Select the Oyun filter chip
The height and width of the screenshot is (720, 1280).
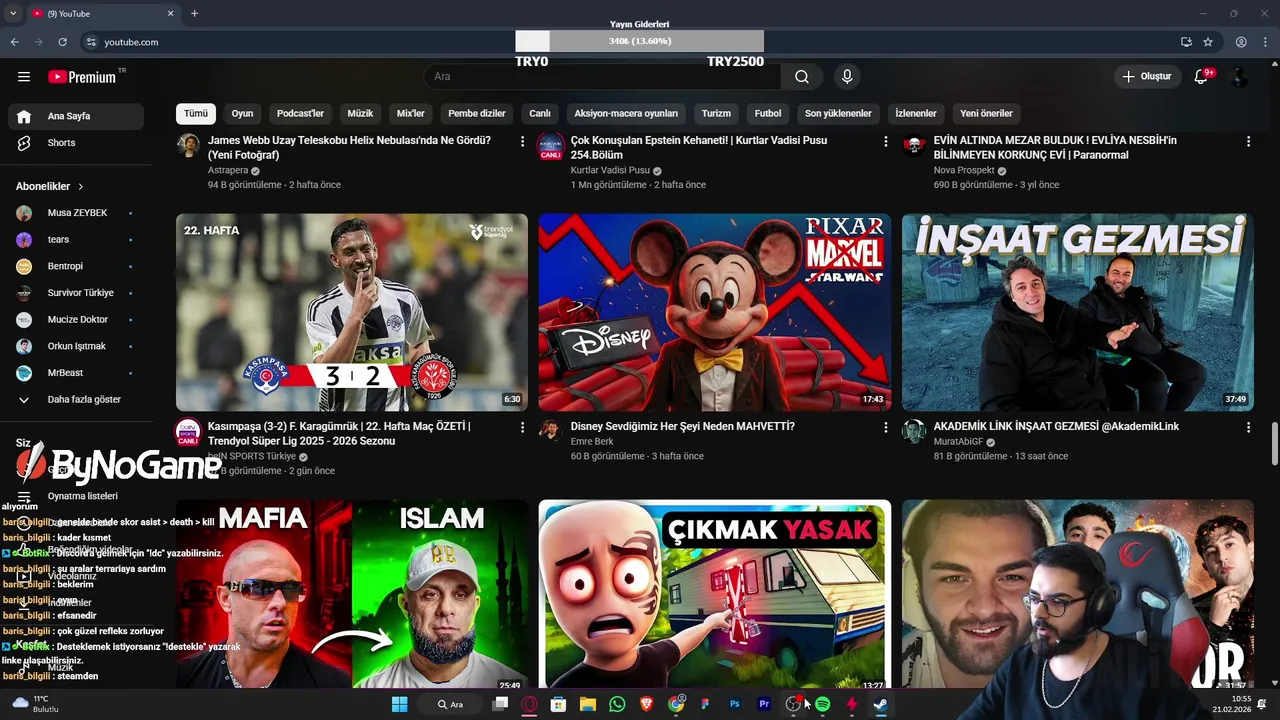pyautogui.click(x=242, y=113)
